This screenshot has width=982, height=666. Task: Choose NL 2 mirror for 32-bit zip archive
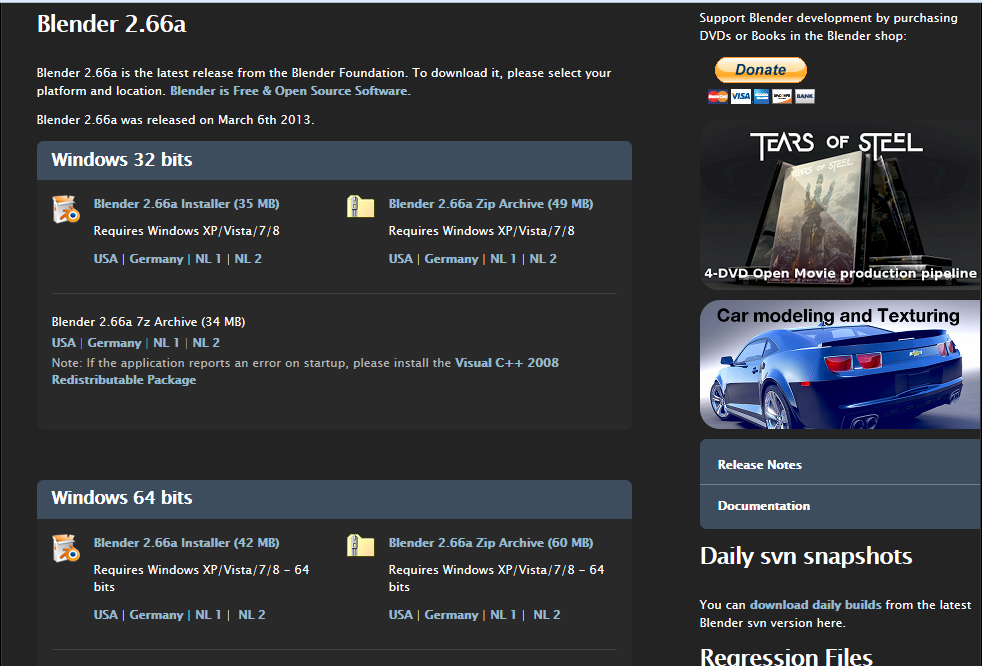543,259
